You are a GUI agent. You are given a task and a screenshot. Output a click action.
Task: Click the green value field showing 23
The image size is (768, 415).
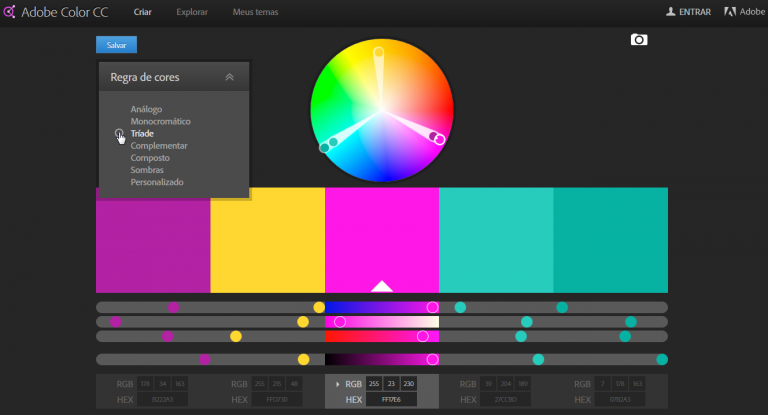pyautogui.click(x=391, y=384)
